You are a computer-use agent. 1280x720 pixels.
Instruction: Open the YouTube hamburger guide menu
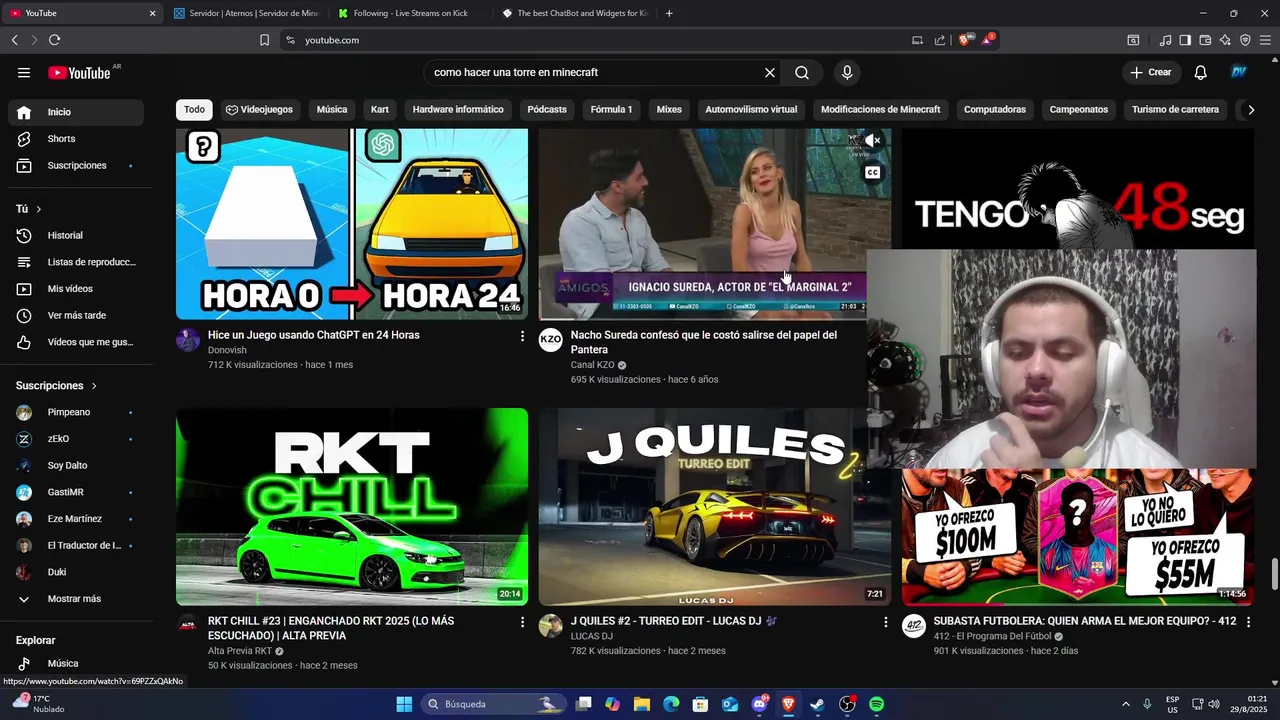click(24, 72)
